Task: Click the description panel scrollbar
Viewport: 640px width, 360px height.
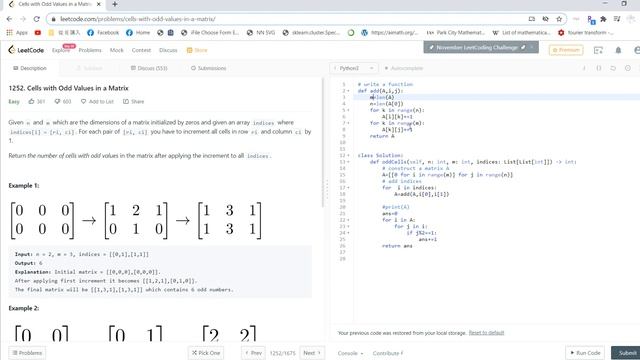Action: [x=322, y=143]
